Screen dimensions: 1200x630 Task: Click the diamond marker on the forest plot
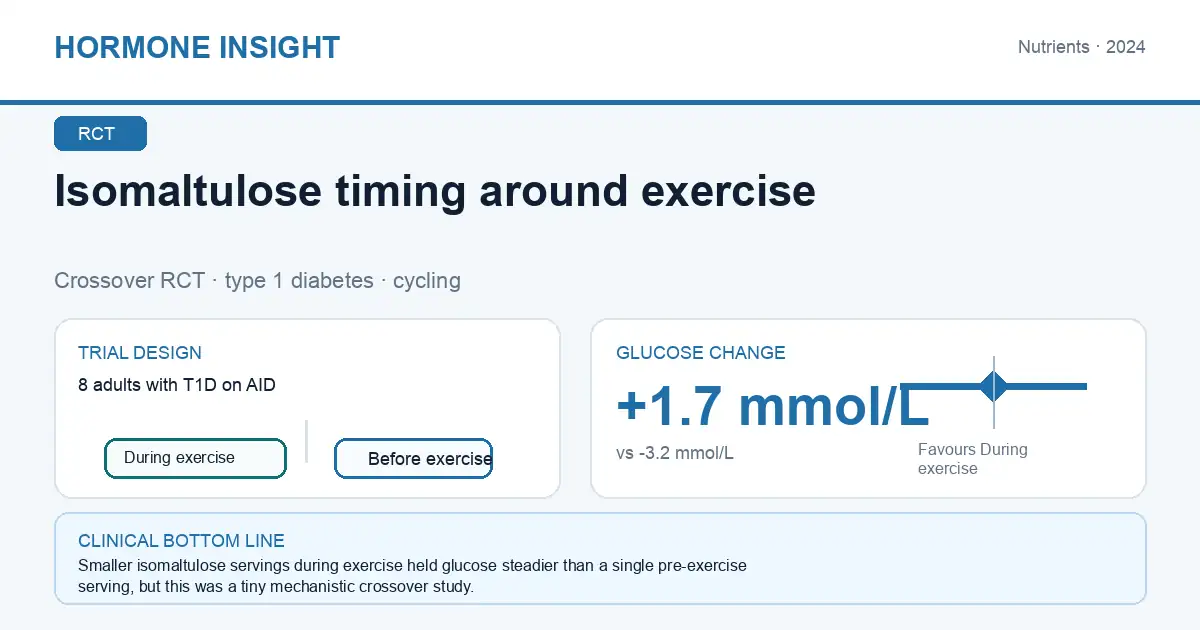tap(993, 386)
